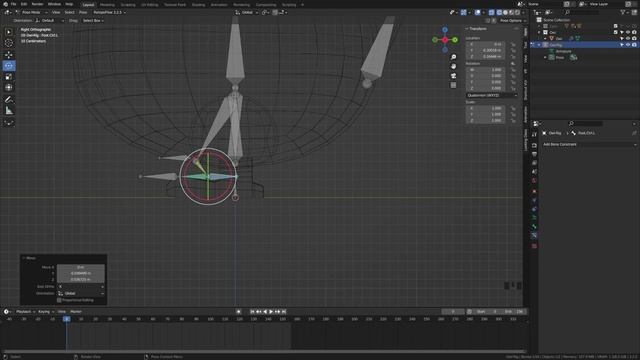The height and width of the screenshot is (360, 640).
Task: Toggle X-ray display in viewport header
Action: pyautogui.click(x=491, y=13)
